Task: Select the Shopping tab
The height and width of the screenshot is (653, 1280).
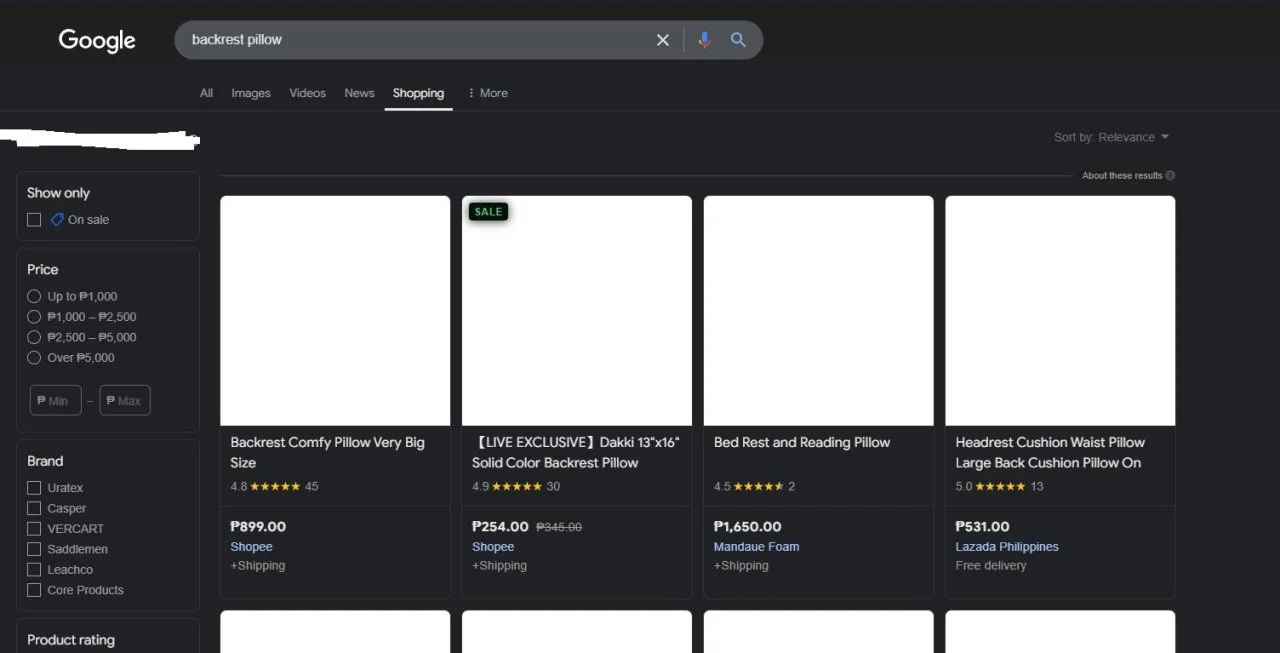Action: pyautogui.click(x=418, y=93)
